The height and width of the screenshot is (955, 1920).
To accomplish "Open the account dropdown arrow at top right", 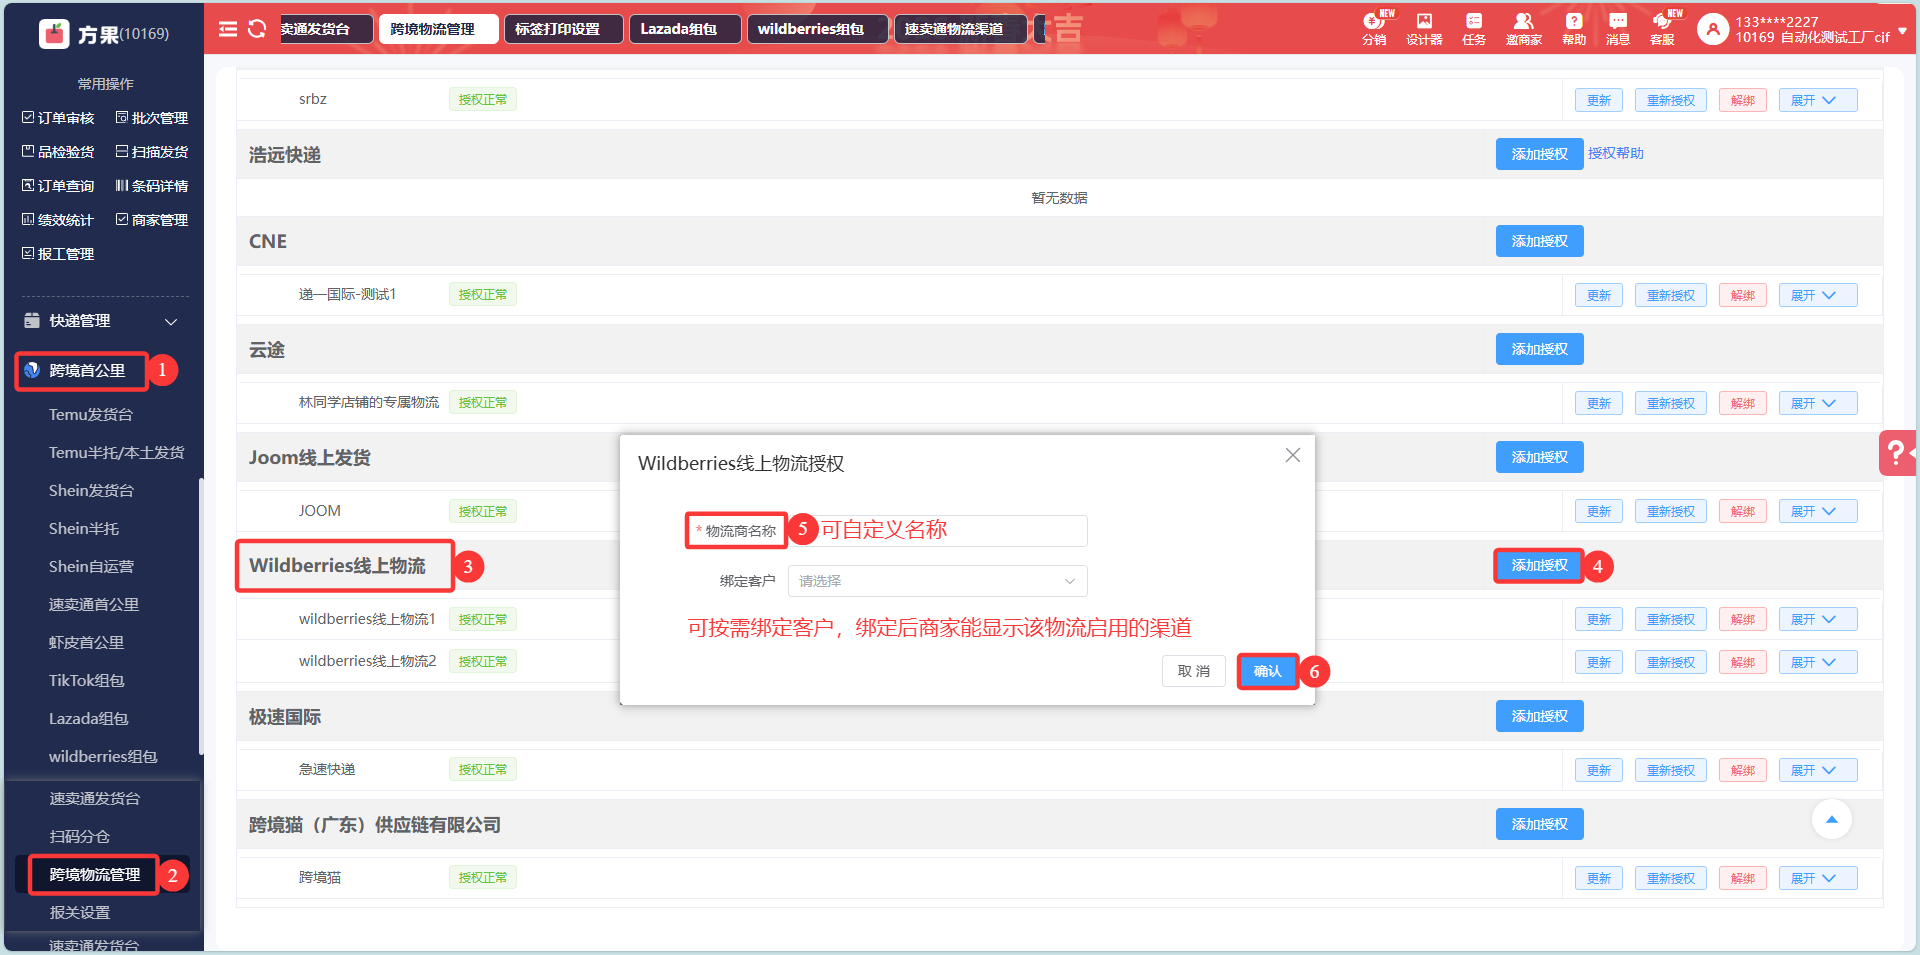I will point(1902,31).
